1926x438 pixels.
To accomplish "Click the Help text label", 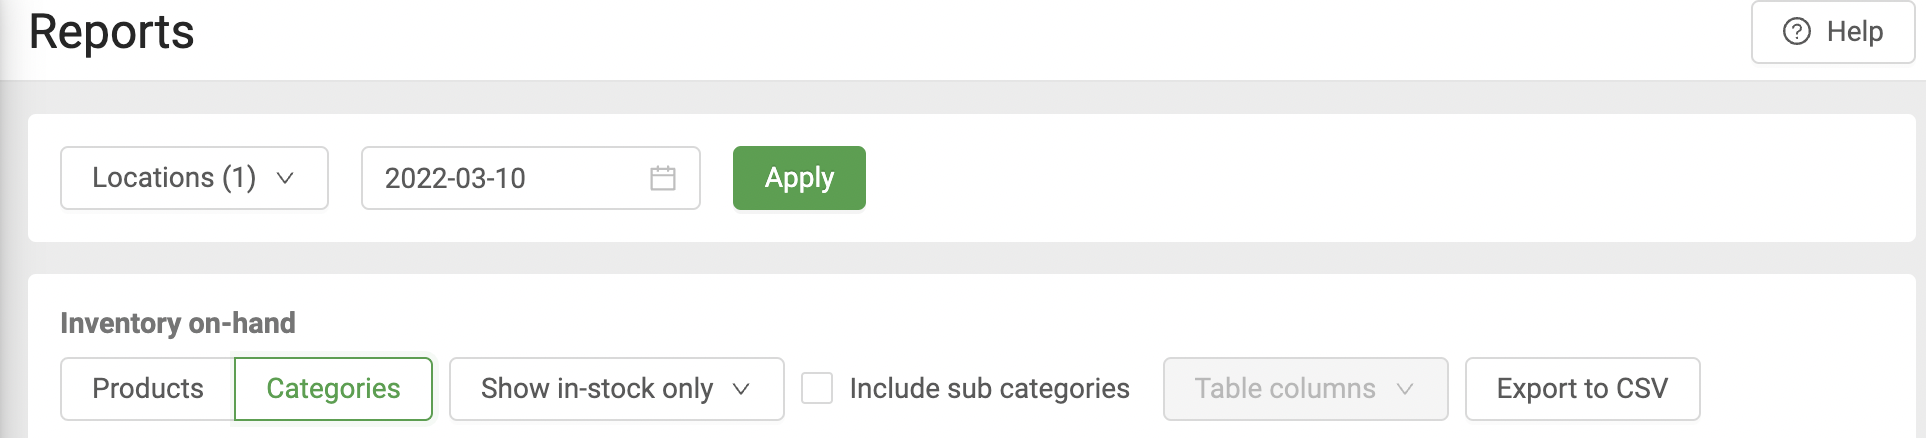I will coord(1855,32).
